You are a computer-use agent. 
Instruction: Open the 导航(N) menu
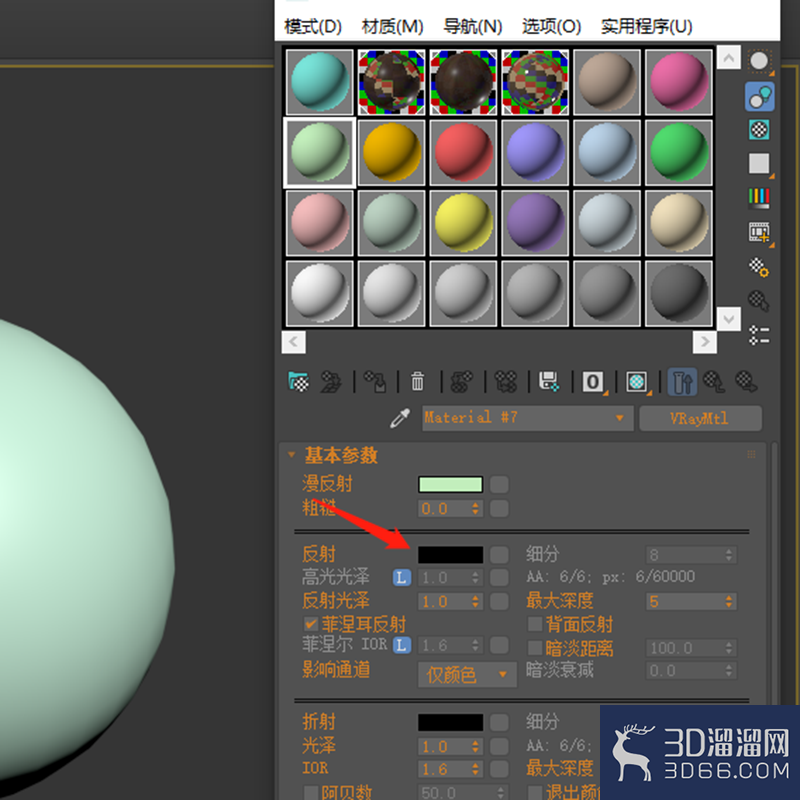(472, 26)
